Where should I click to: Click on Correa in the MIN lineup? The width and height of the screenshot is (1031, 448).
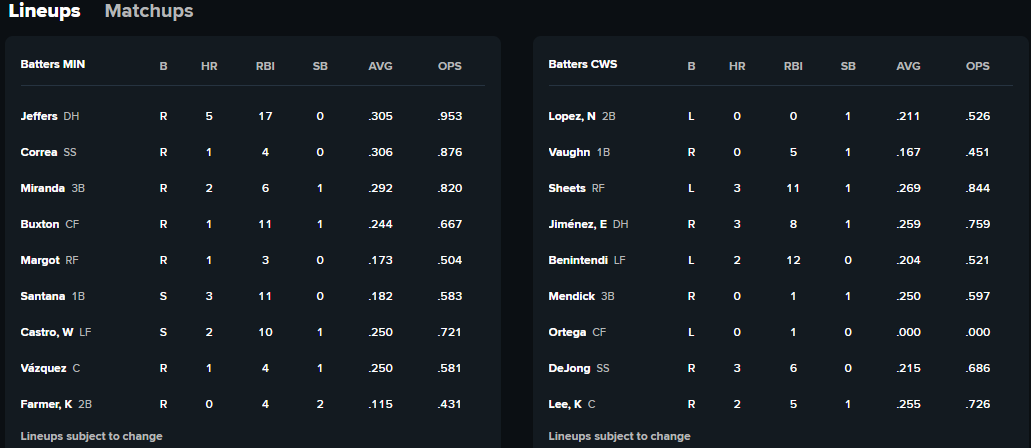point(39,152)
